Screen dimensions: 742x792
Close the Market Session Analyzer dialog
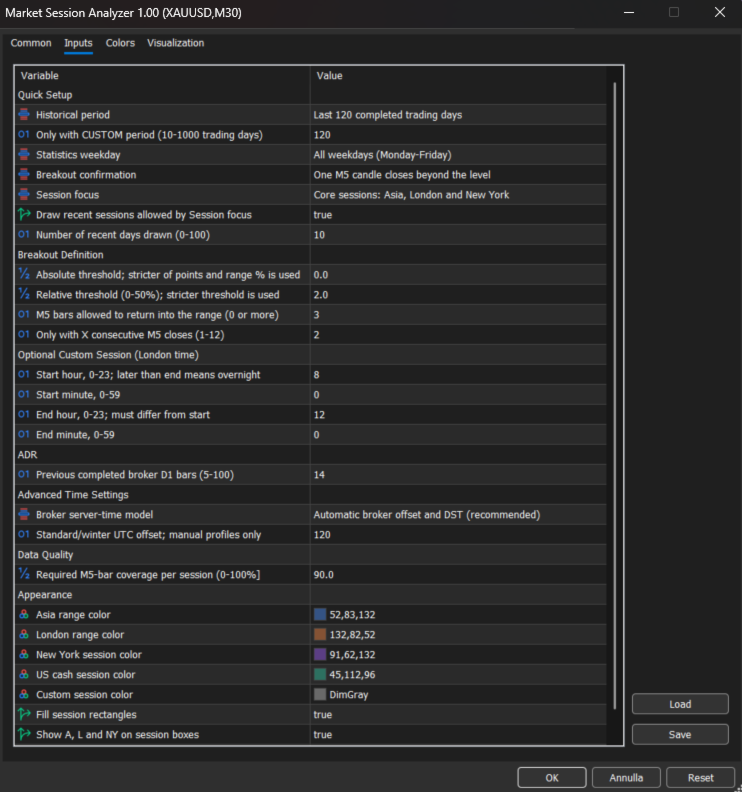point(720,12)
